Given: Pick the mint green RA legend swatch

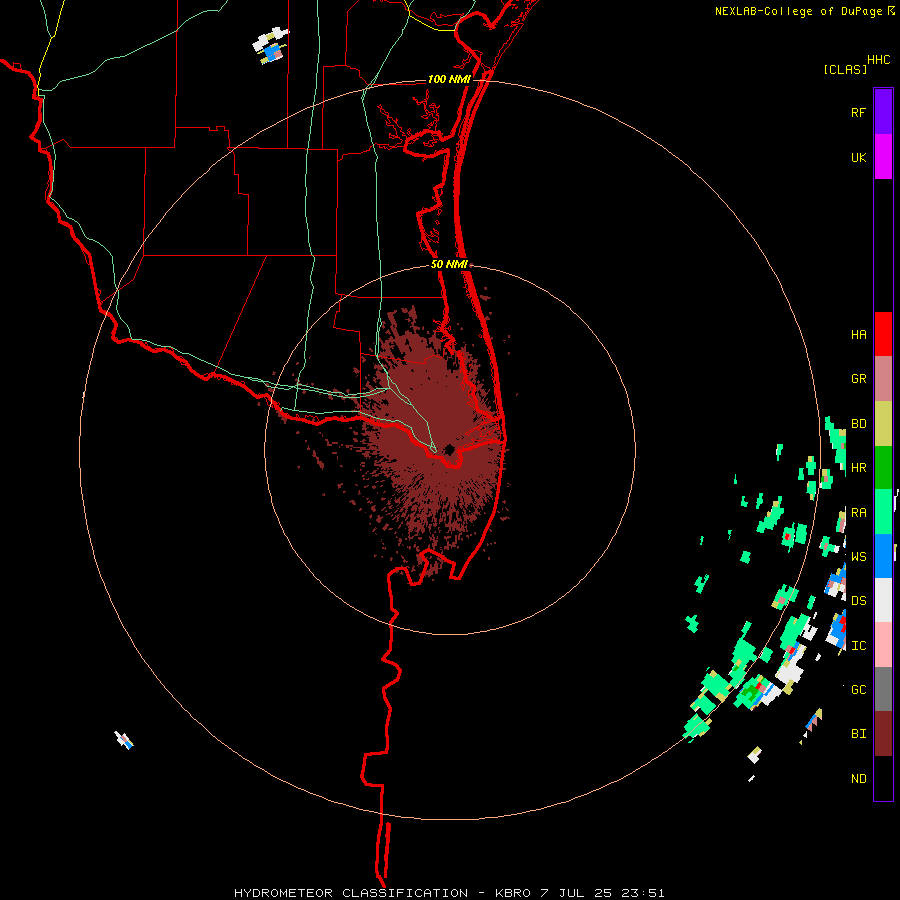Looking at the screenshot, I should click(883, 512).
